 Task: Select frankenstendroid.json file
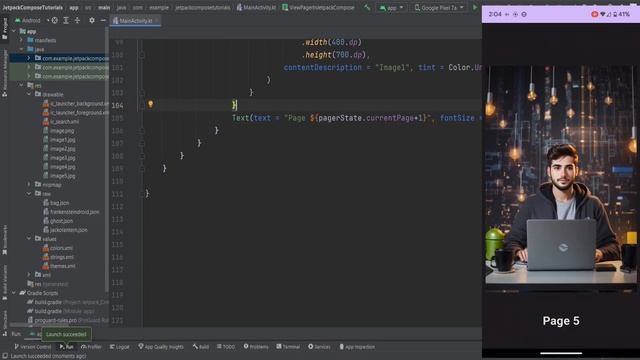pos(71,211)
